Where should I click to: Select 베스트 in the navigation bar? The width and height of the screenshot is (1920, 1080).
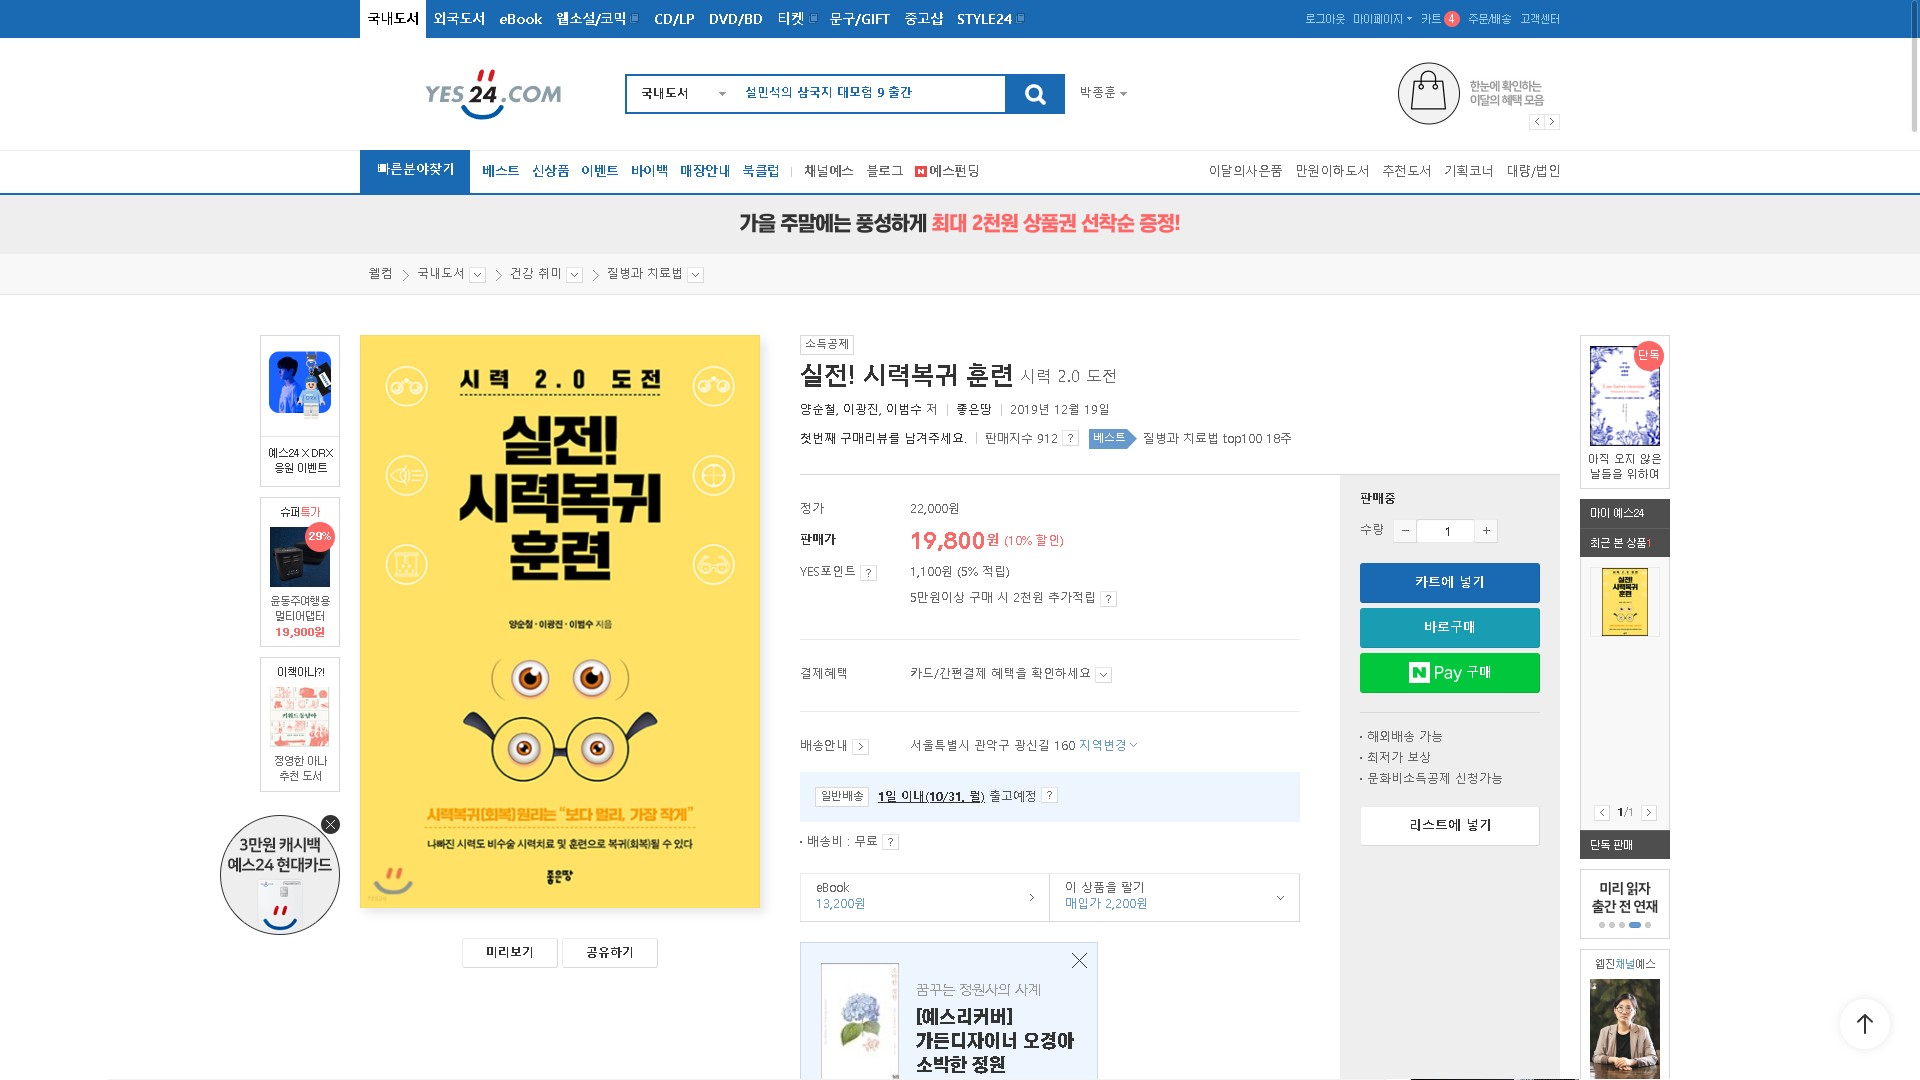click(500, 171)
